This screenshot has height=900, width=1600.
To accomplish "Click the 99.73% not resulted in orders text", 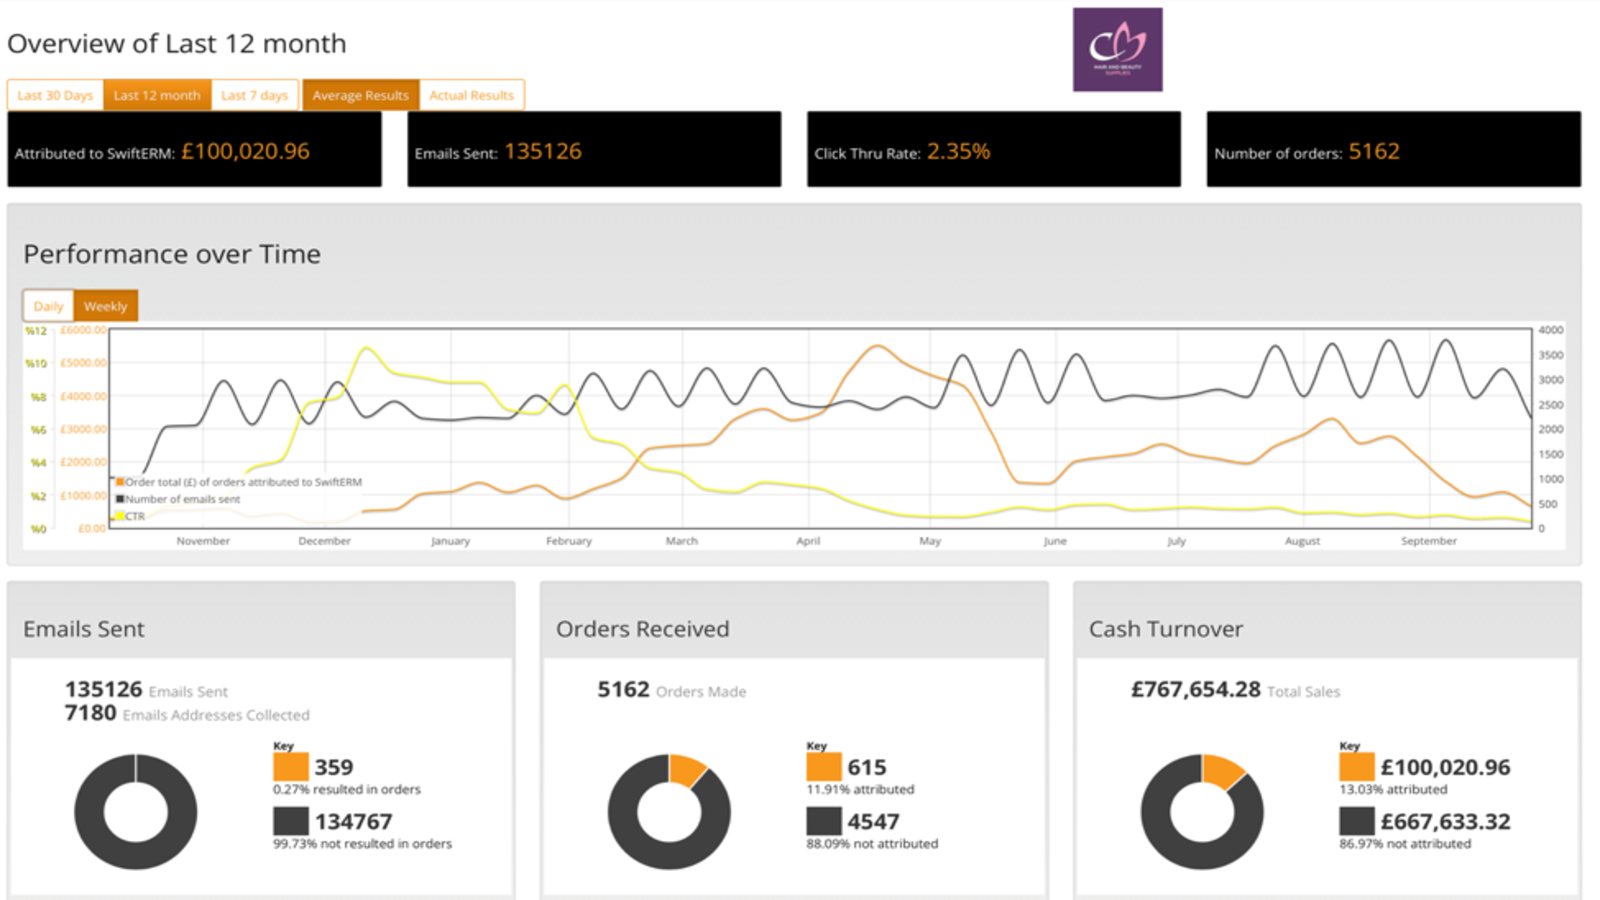I will pyautogui.click(x=362, y=844).
